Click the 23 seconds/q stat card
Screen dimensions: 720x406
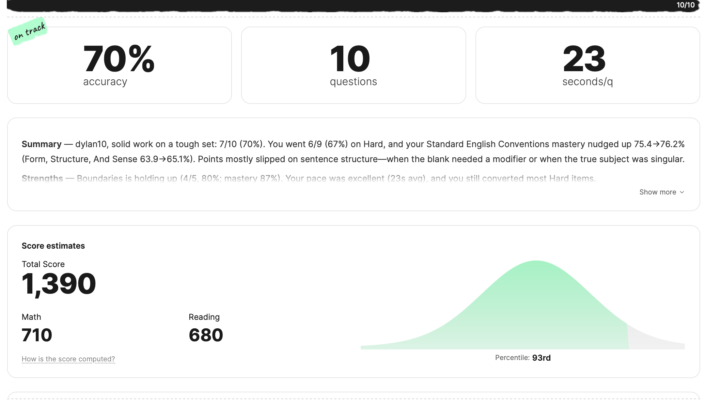[587, 65]
